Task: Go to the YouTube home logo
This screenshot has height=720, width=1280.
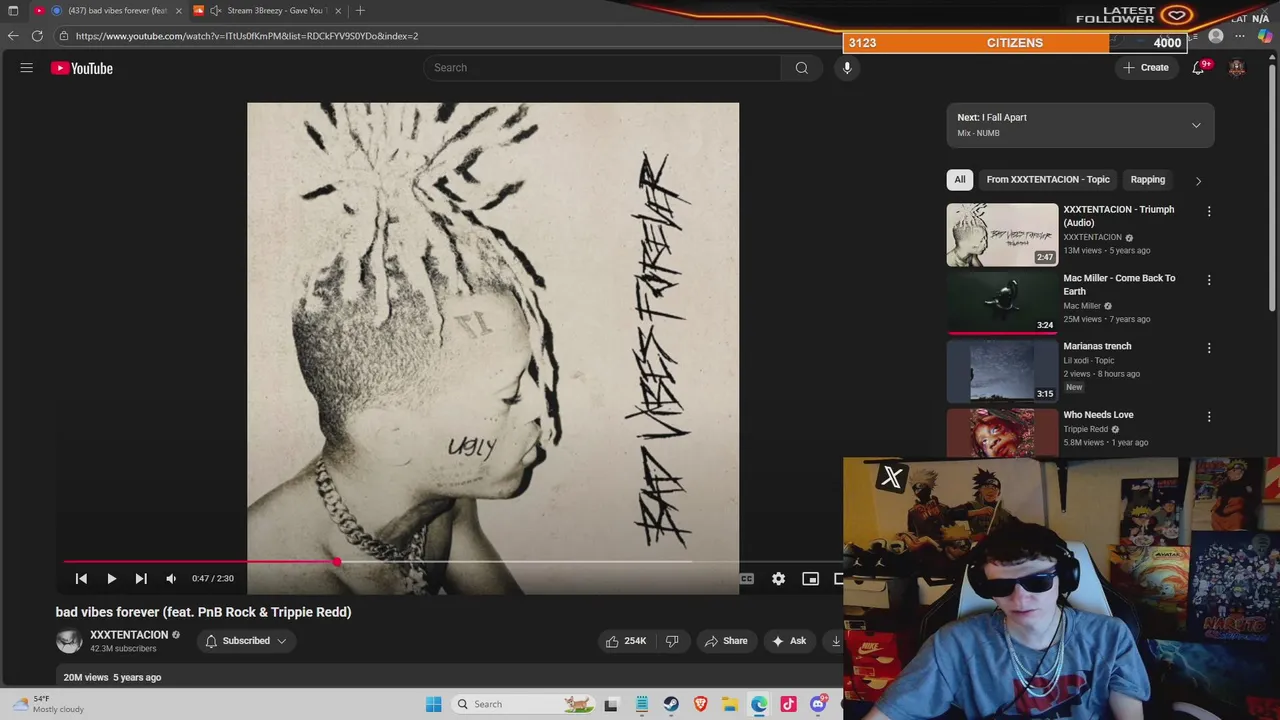Action: point(82,68)
